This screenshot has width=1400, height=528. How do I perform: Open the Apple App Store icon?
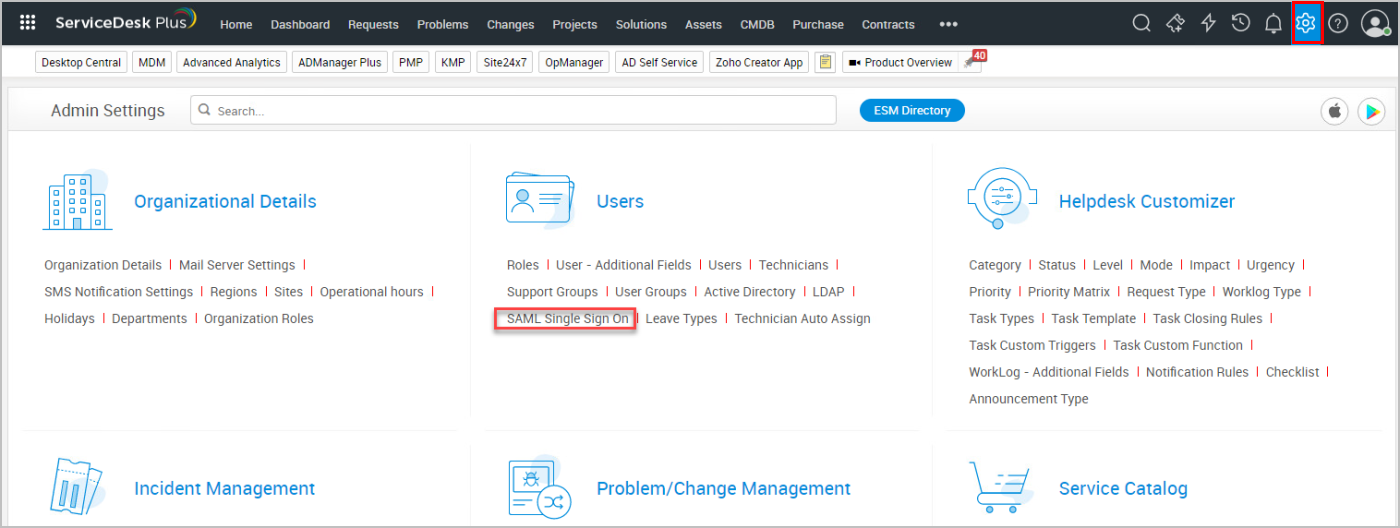point(1335,111)
